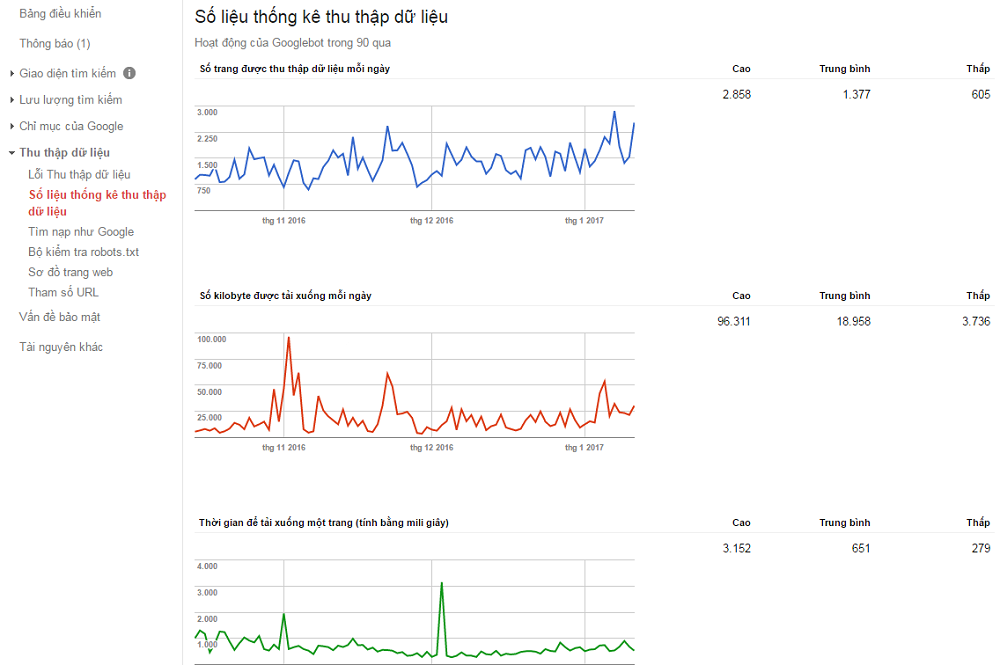
Task: Open Sơ đồ trang web page
Action: click(70, 272)
